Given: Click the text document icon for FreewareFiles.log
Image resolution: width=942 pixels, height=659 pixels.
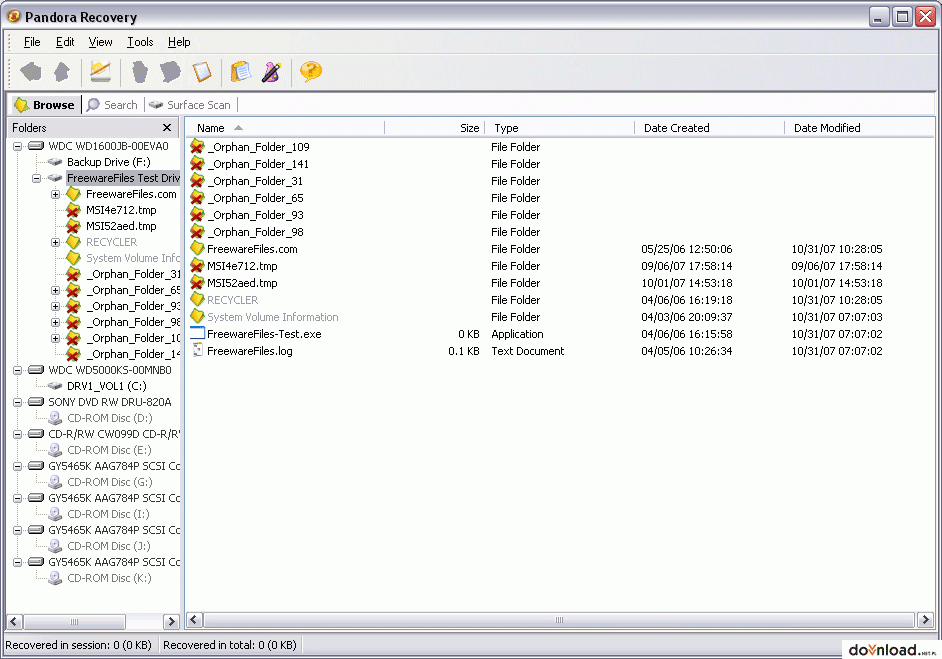Looking at the screenshot, I should click(197, 350).
